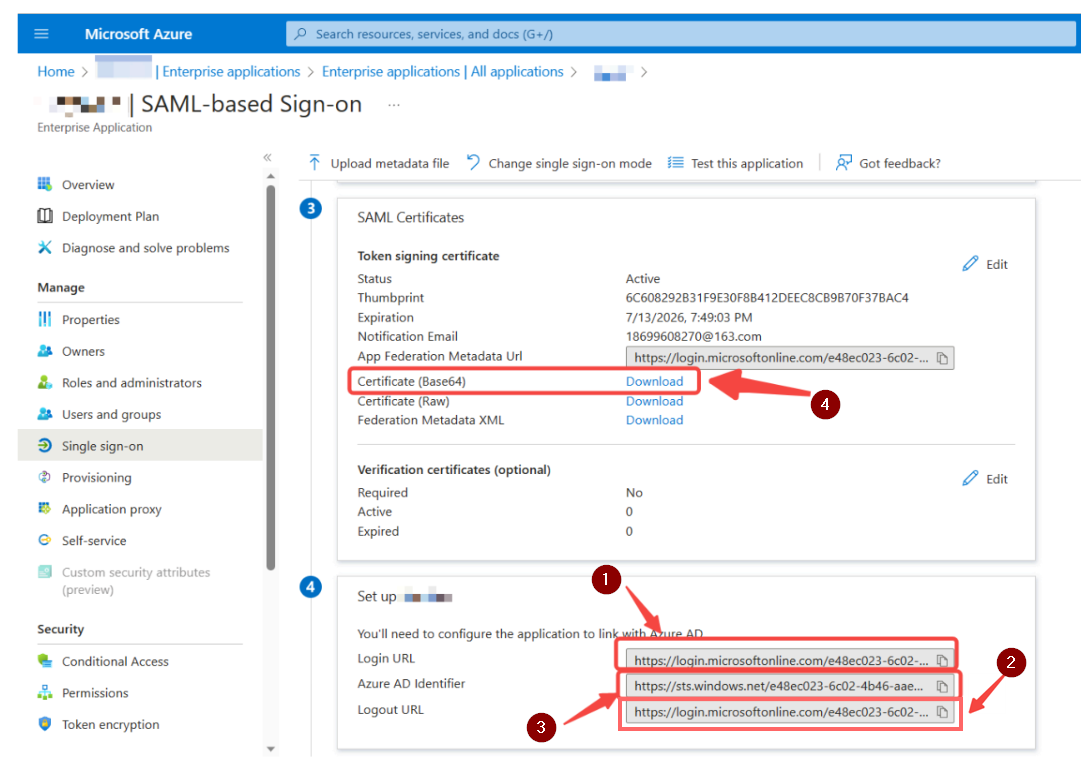The width and height of the screenshot is (1081, 766).
Task: Click the Login URL field
Action: [790, 661]
